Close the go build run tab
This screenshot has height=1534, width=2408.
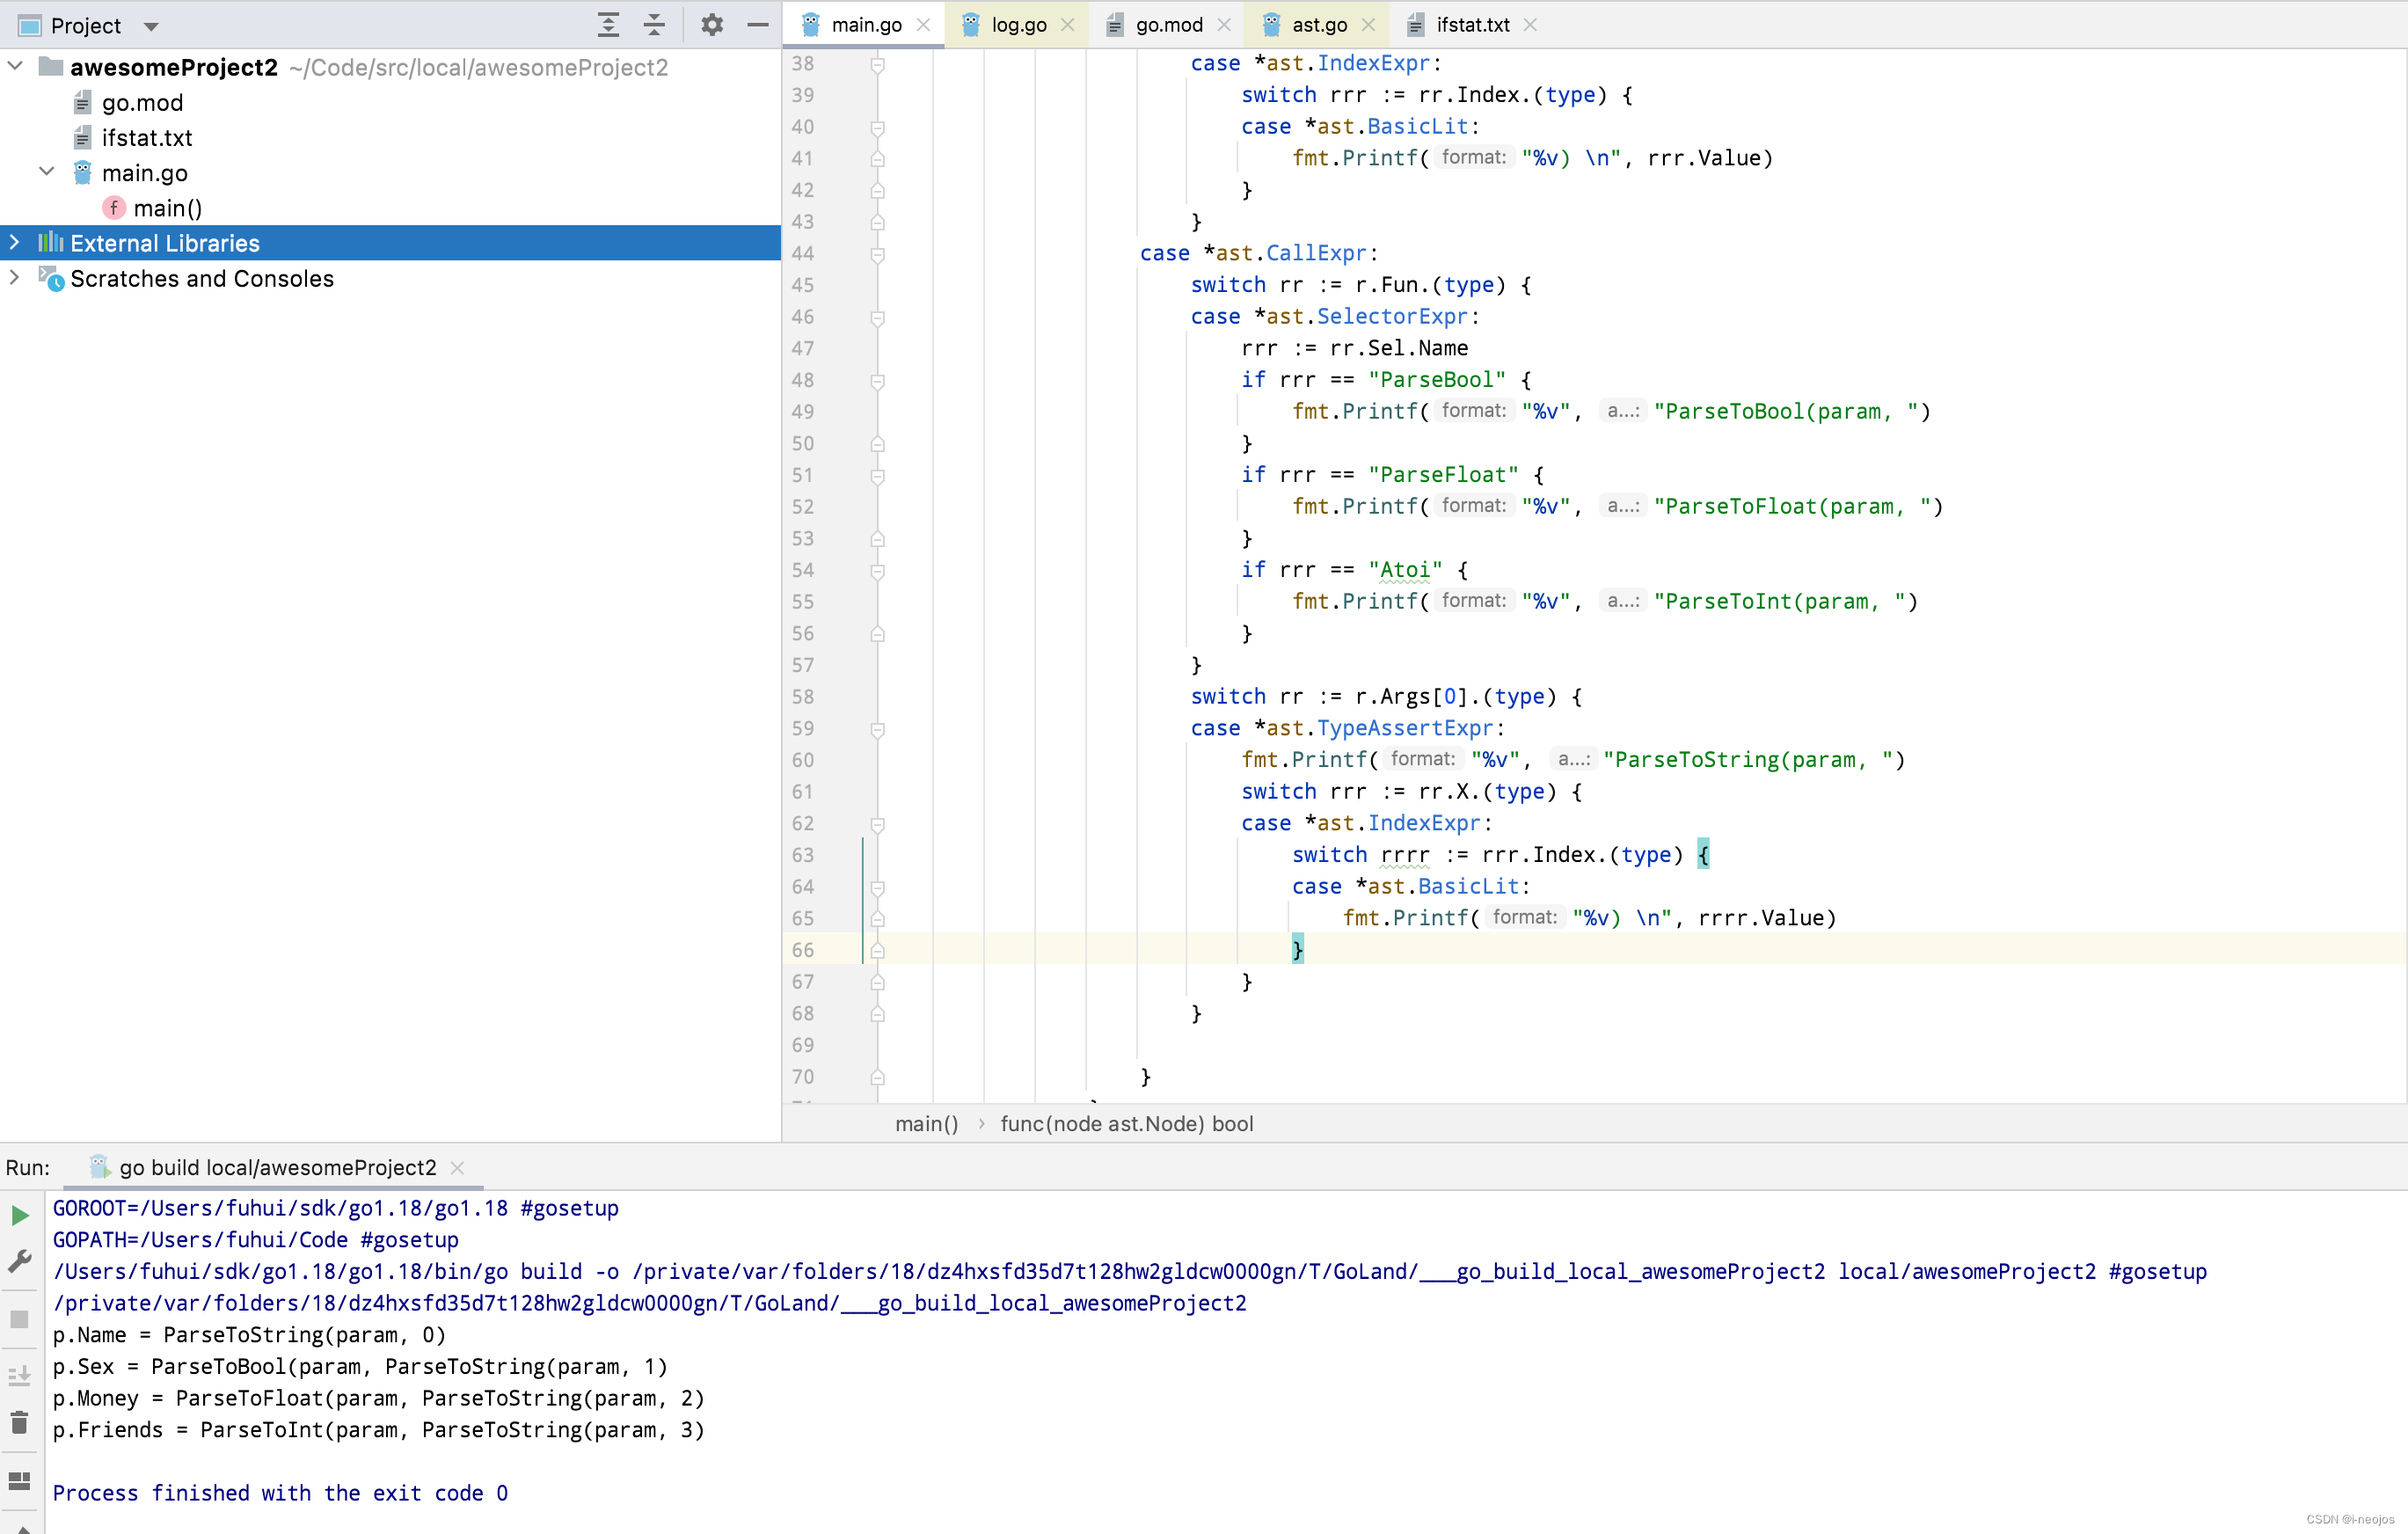coord(458,1167)
